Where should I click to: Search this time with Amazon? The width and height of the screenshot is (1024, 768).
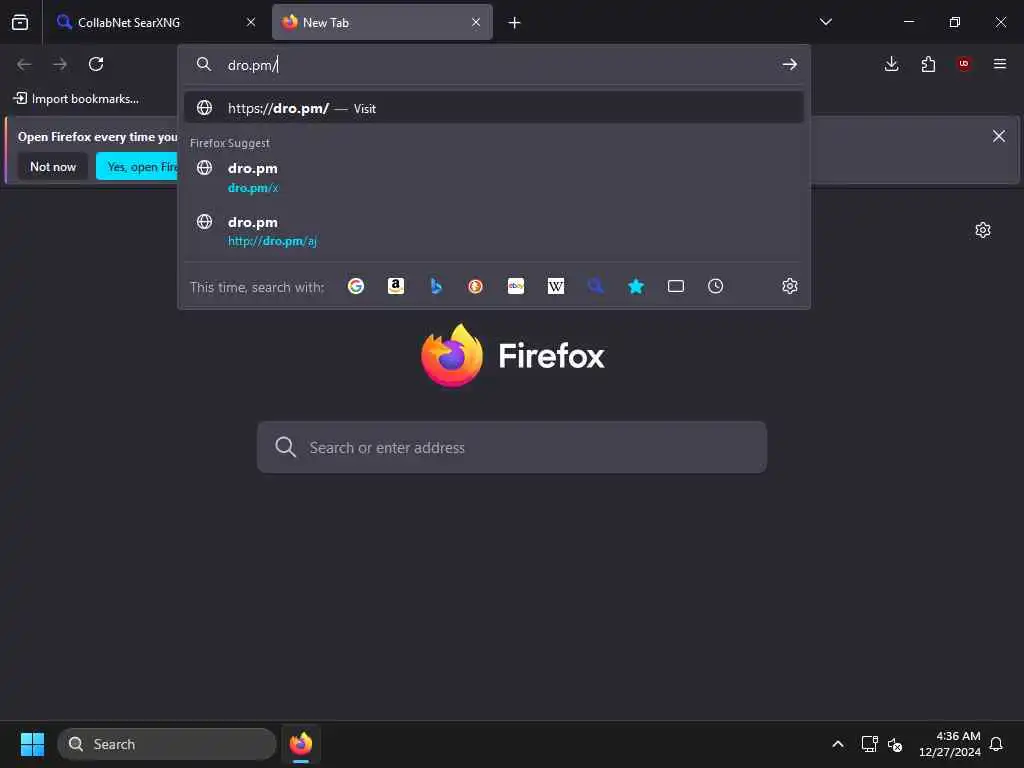(396, 286)
